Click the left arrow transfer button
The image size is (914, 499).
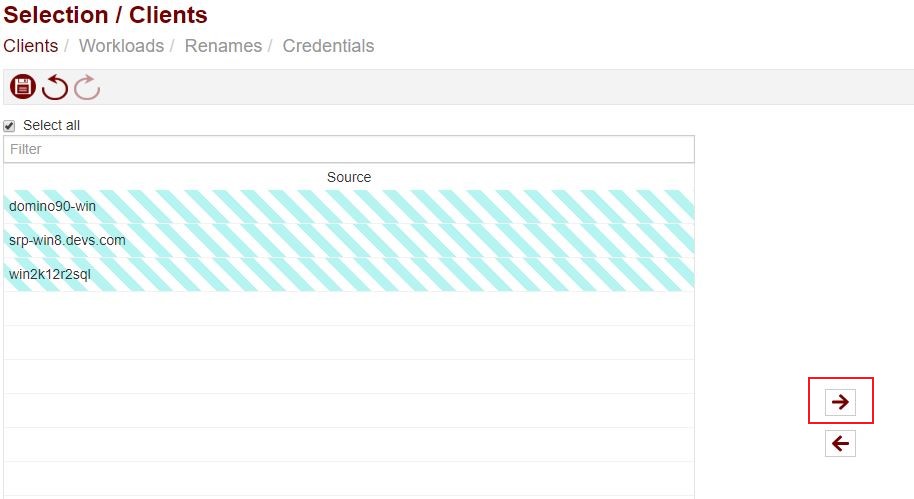pos(840,443)
